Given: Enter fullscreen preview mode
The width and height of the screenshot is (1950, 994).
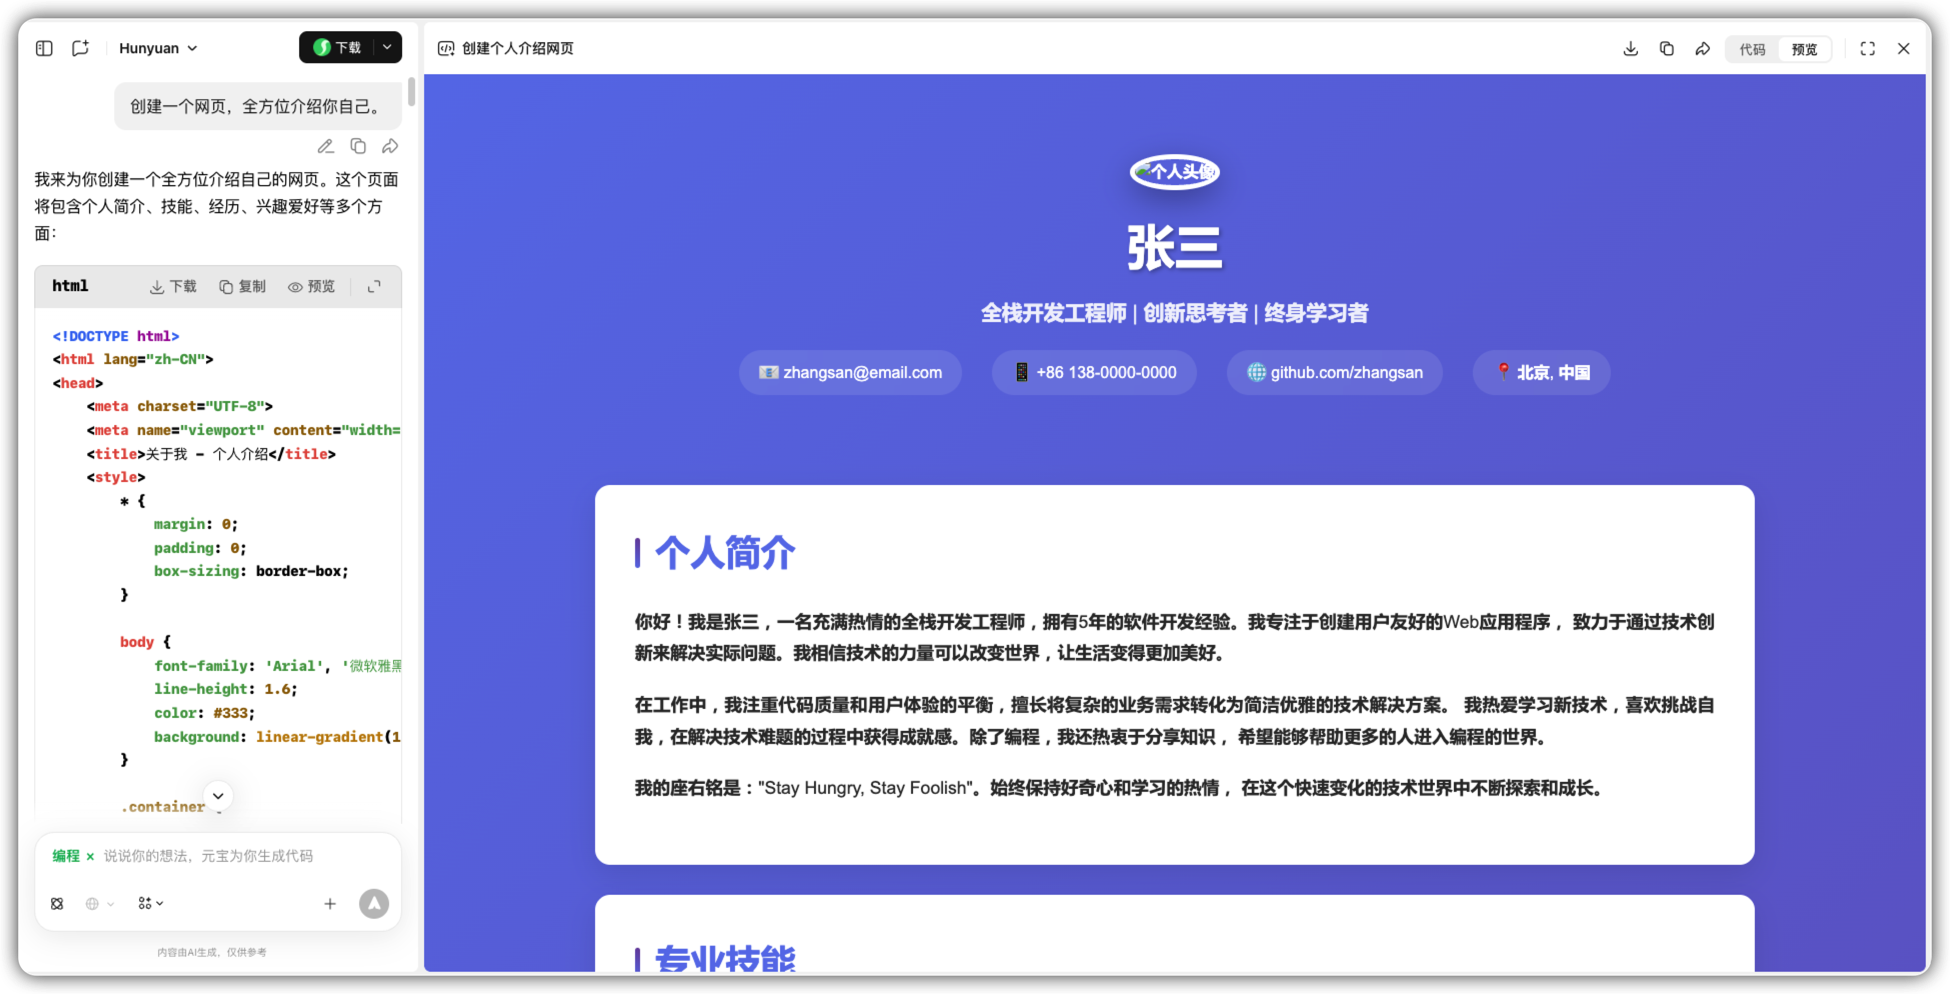Looking at the screenshot, I should [1867, 49].
